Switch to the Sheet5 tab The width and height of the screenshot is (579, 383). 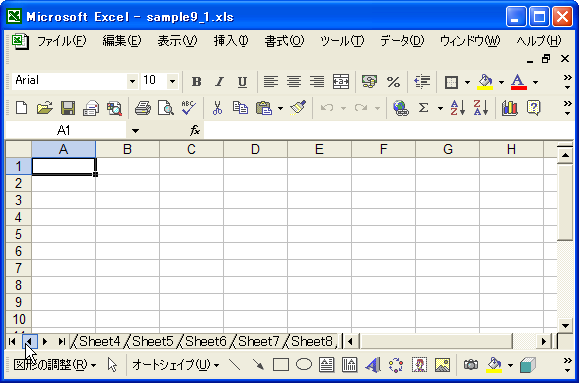pos(153,341)
